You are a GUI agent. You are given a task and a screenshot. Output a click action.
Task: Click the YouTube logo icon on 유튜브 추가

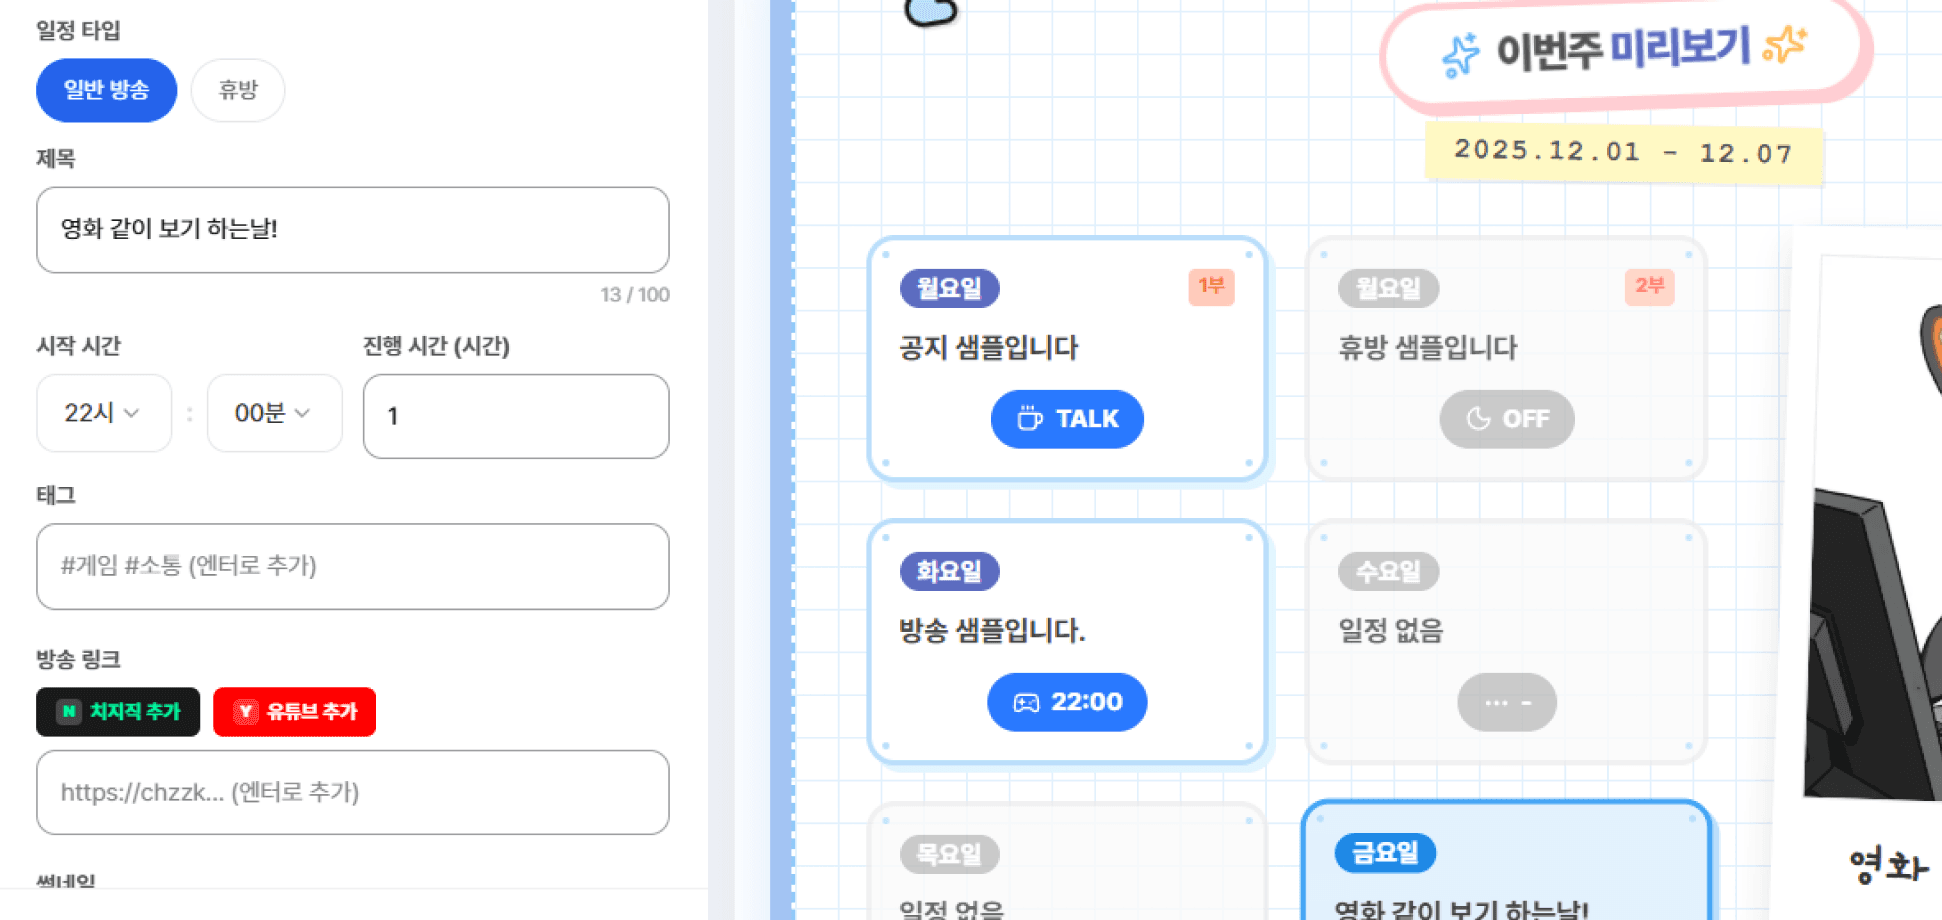[243, 711]
